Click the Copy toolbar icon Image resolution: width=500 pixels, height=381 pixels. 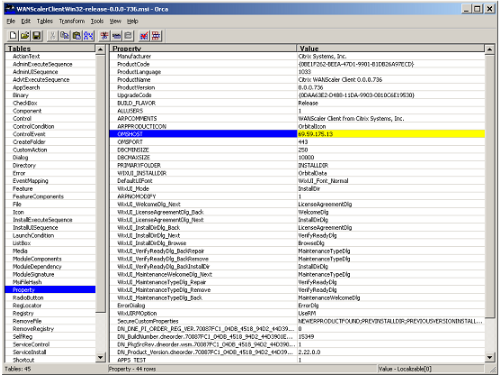[65, 36]
